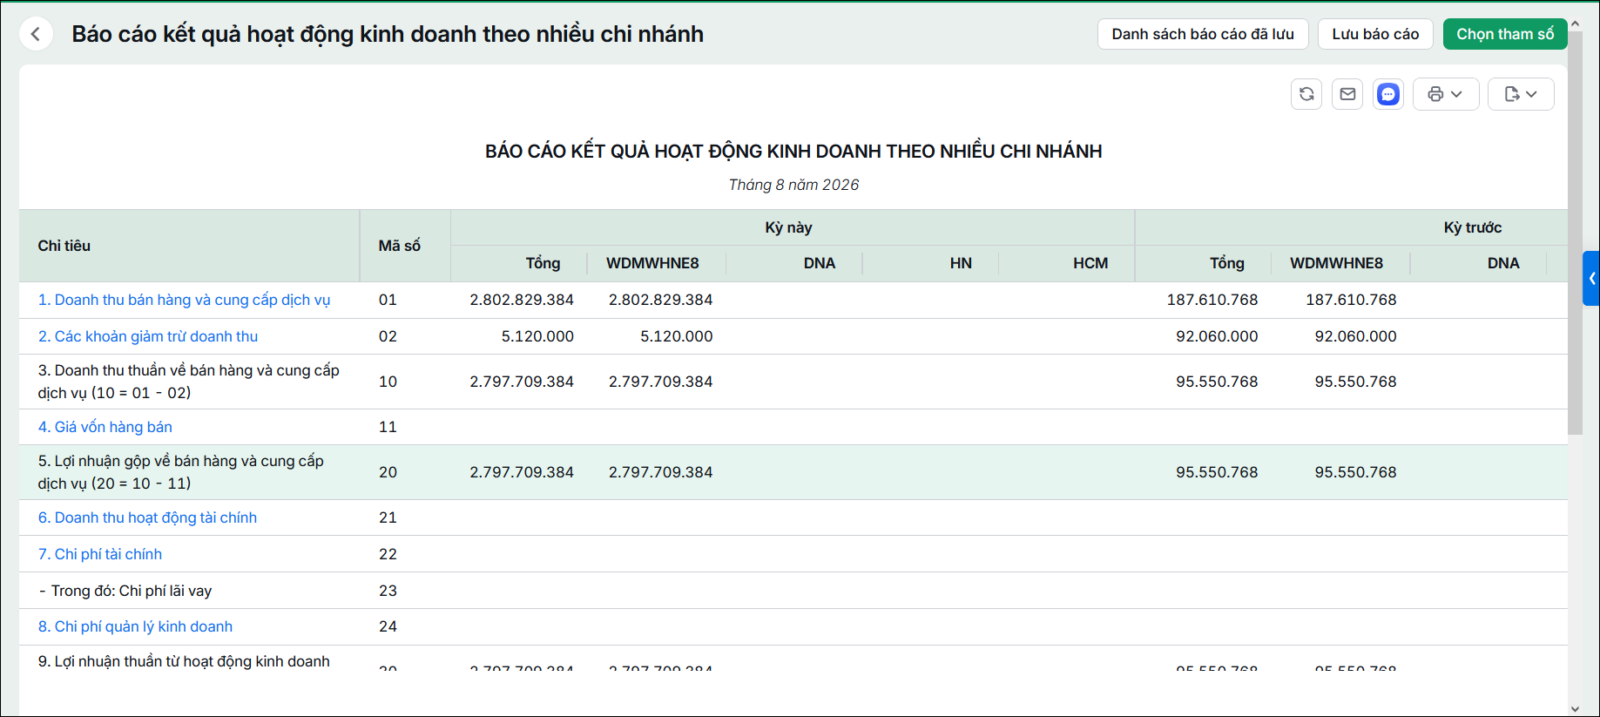Image resolution: width=1600 pixels, height=717 pixels.
Task: Click the printer icon
Action: click(x=1435, y=94)
